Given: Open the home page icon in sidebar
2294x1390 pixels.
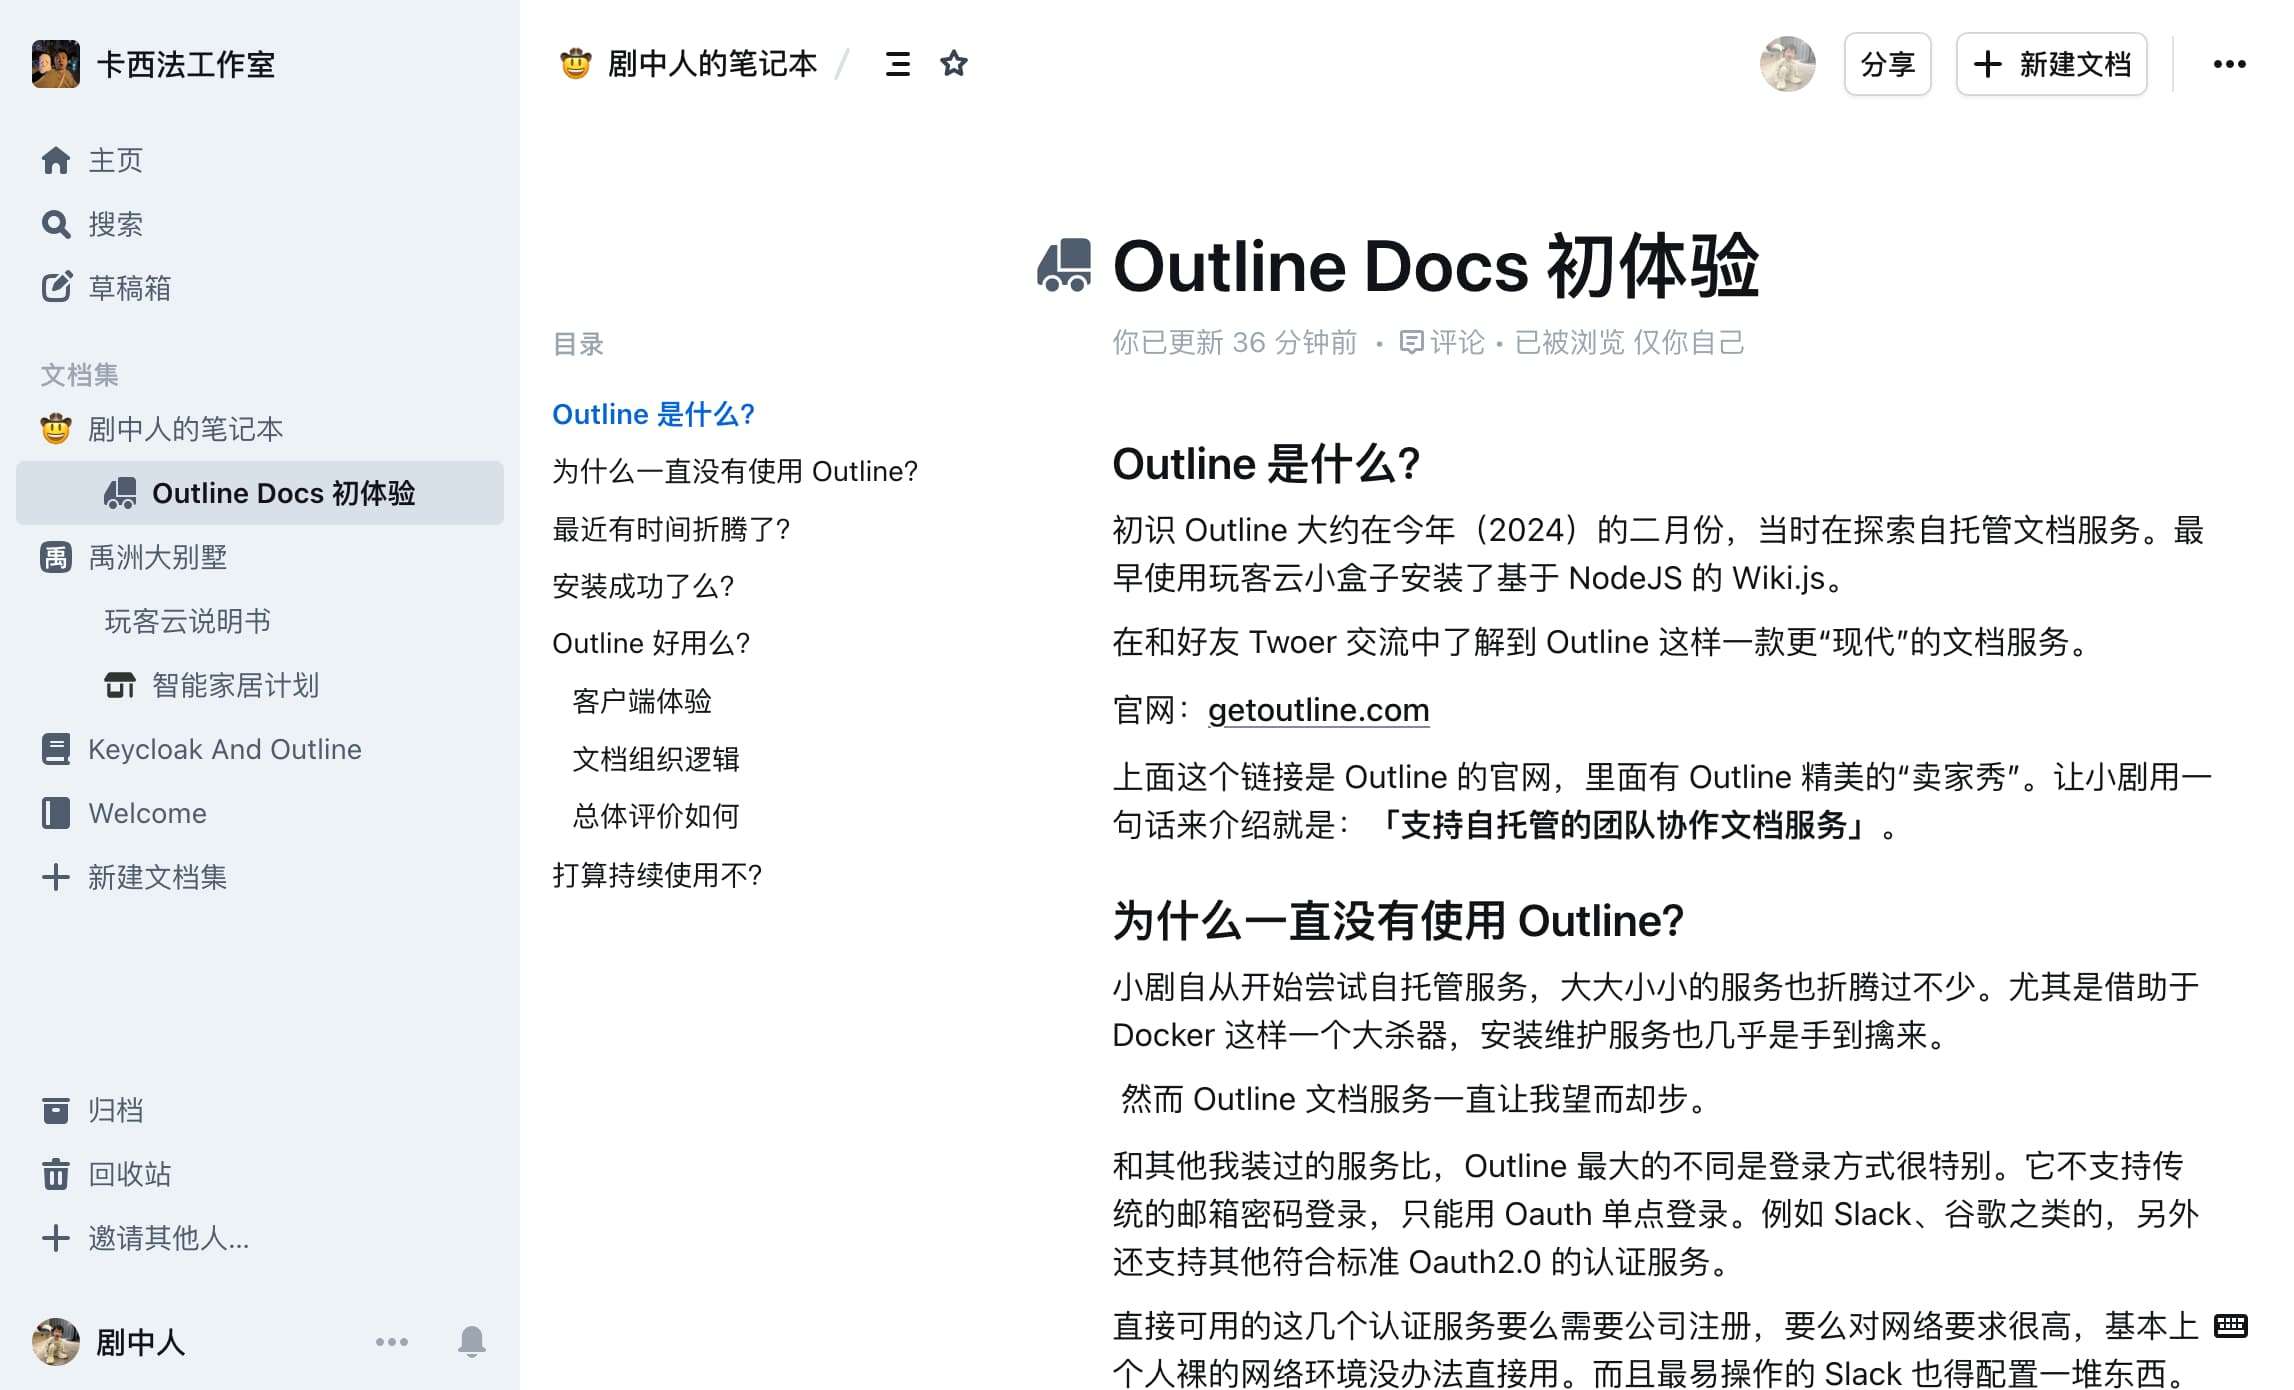Looking at the screenshot, I should [x=56, y=160].
